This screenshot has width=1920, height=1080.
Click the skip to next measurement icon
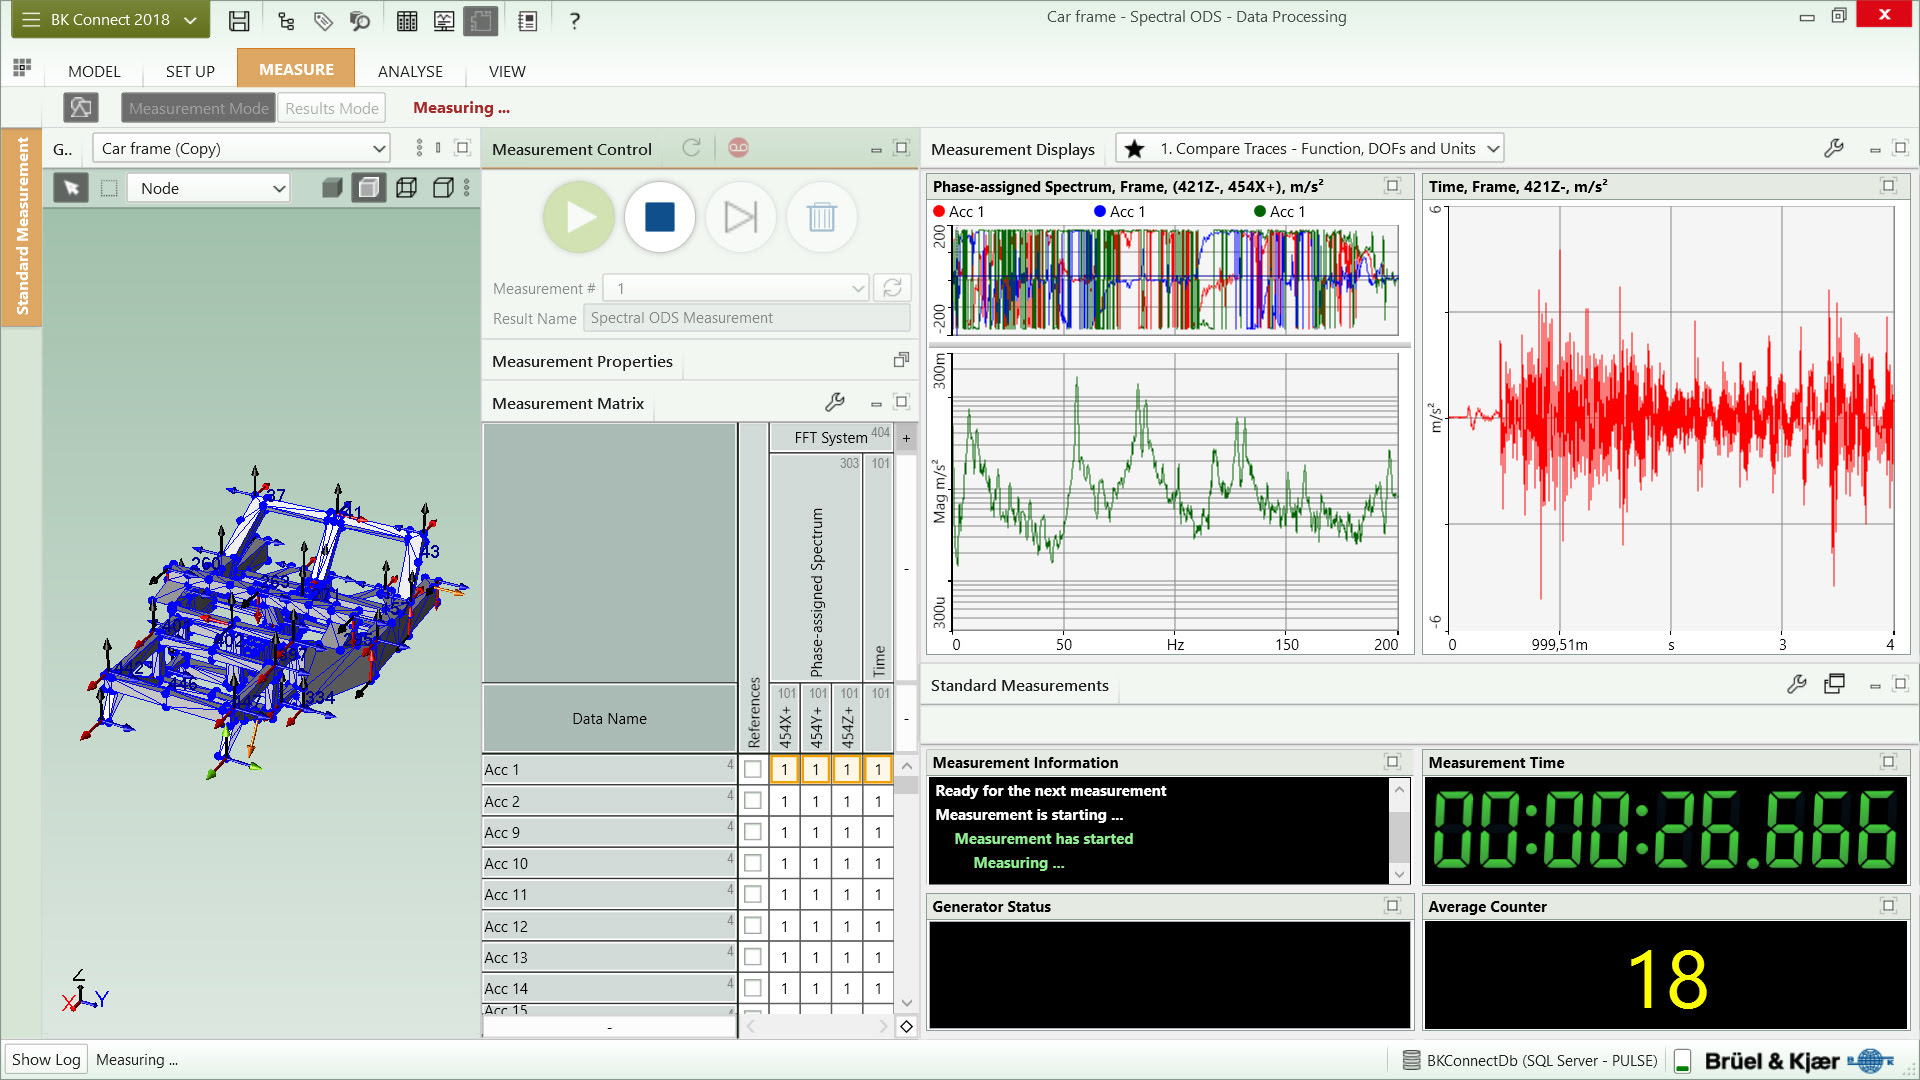740,217
